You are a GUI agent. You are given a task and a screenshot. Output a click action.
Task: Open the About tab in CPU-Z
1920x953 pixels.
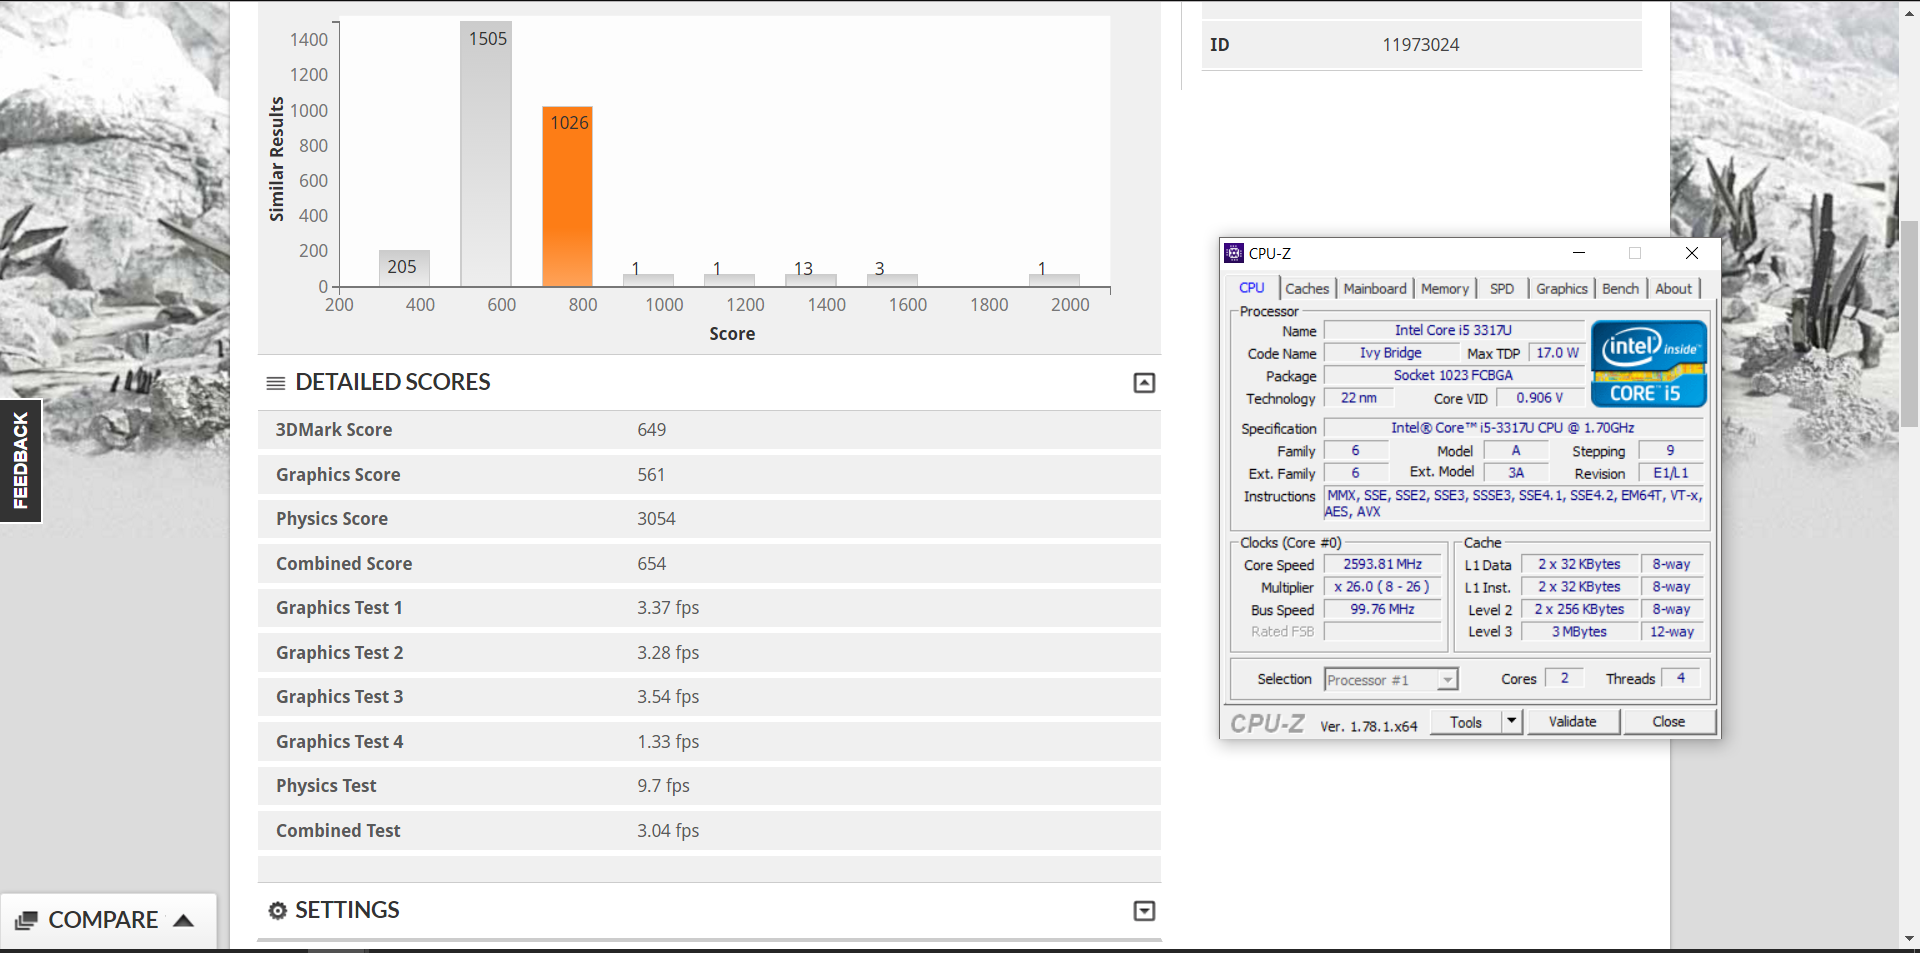[1674, 288]
